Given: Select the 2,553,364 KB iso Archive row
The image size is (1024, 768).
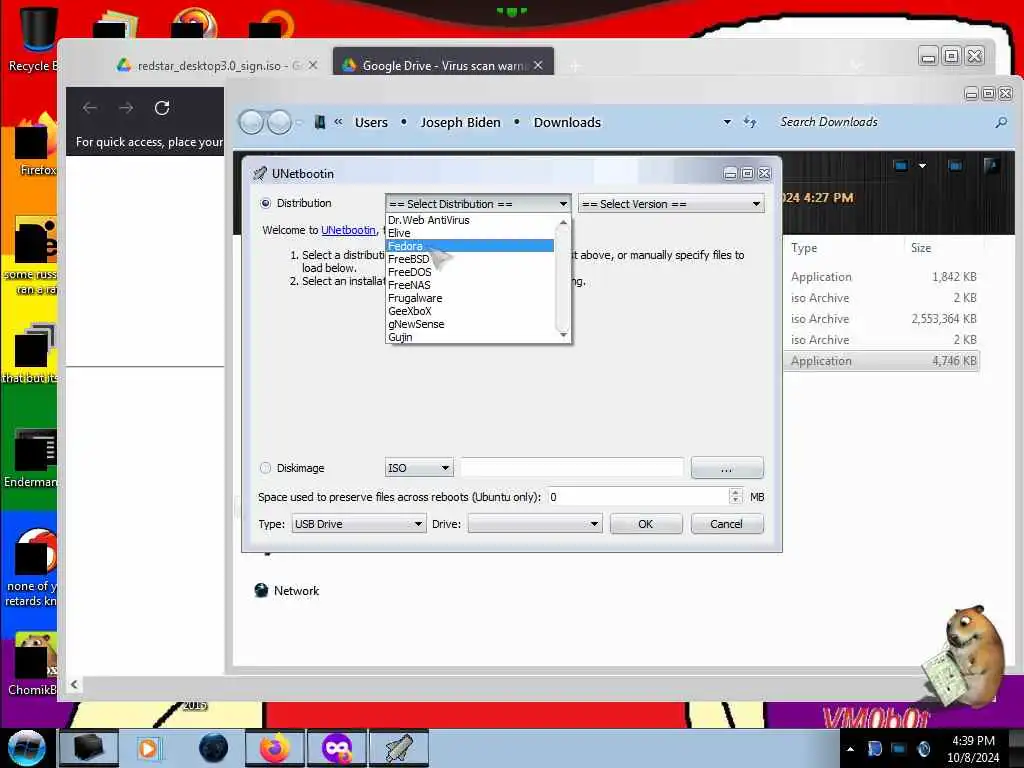Looking at the screenshot, I should [x=882, y=319].
